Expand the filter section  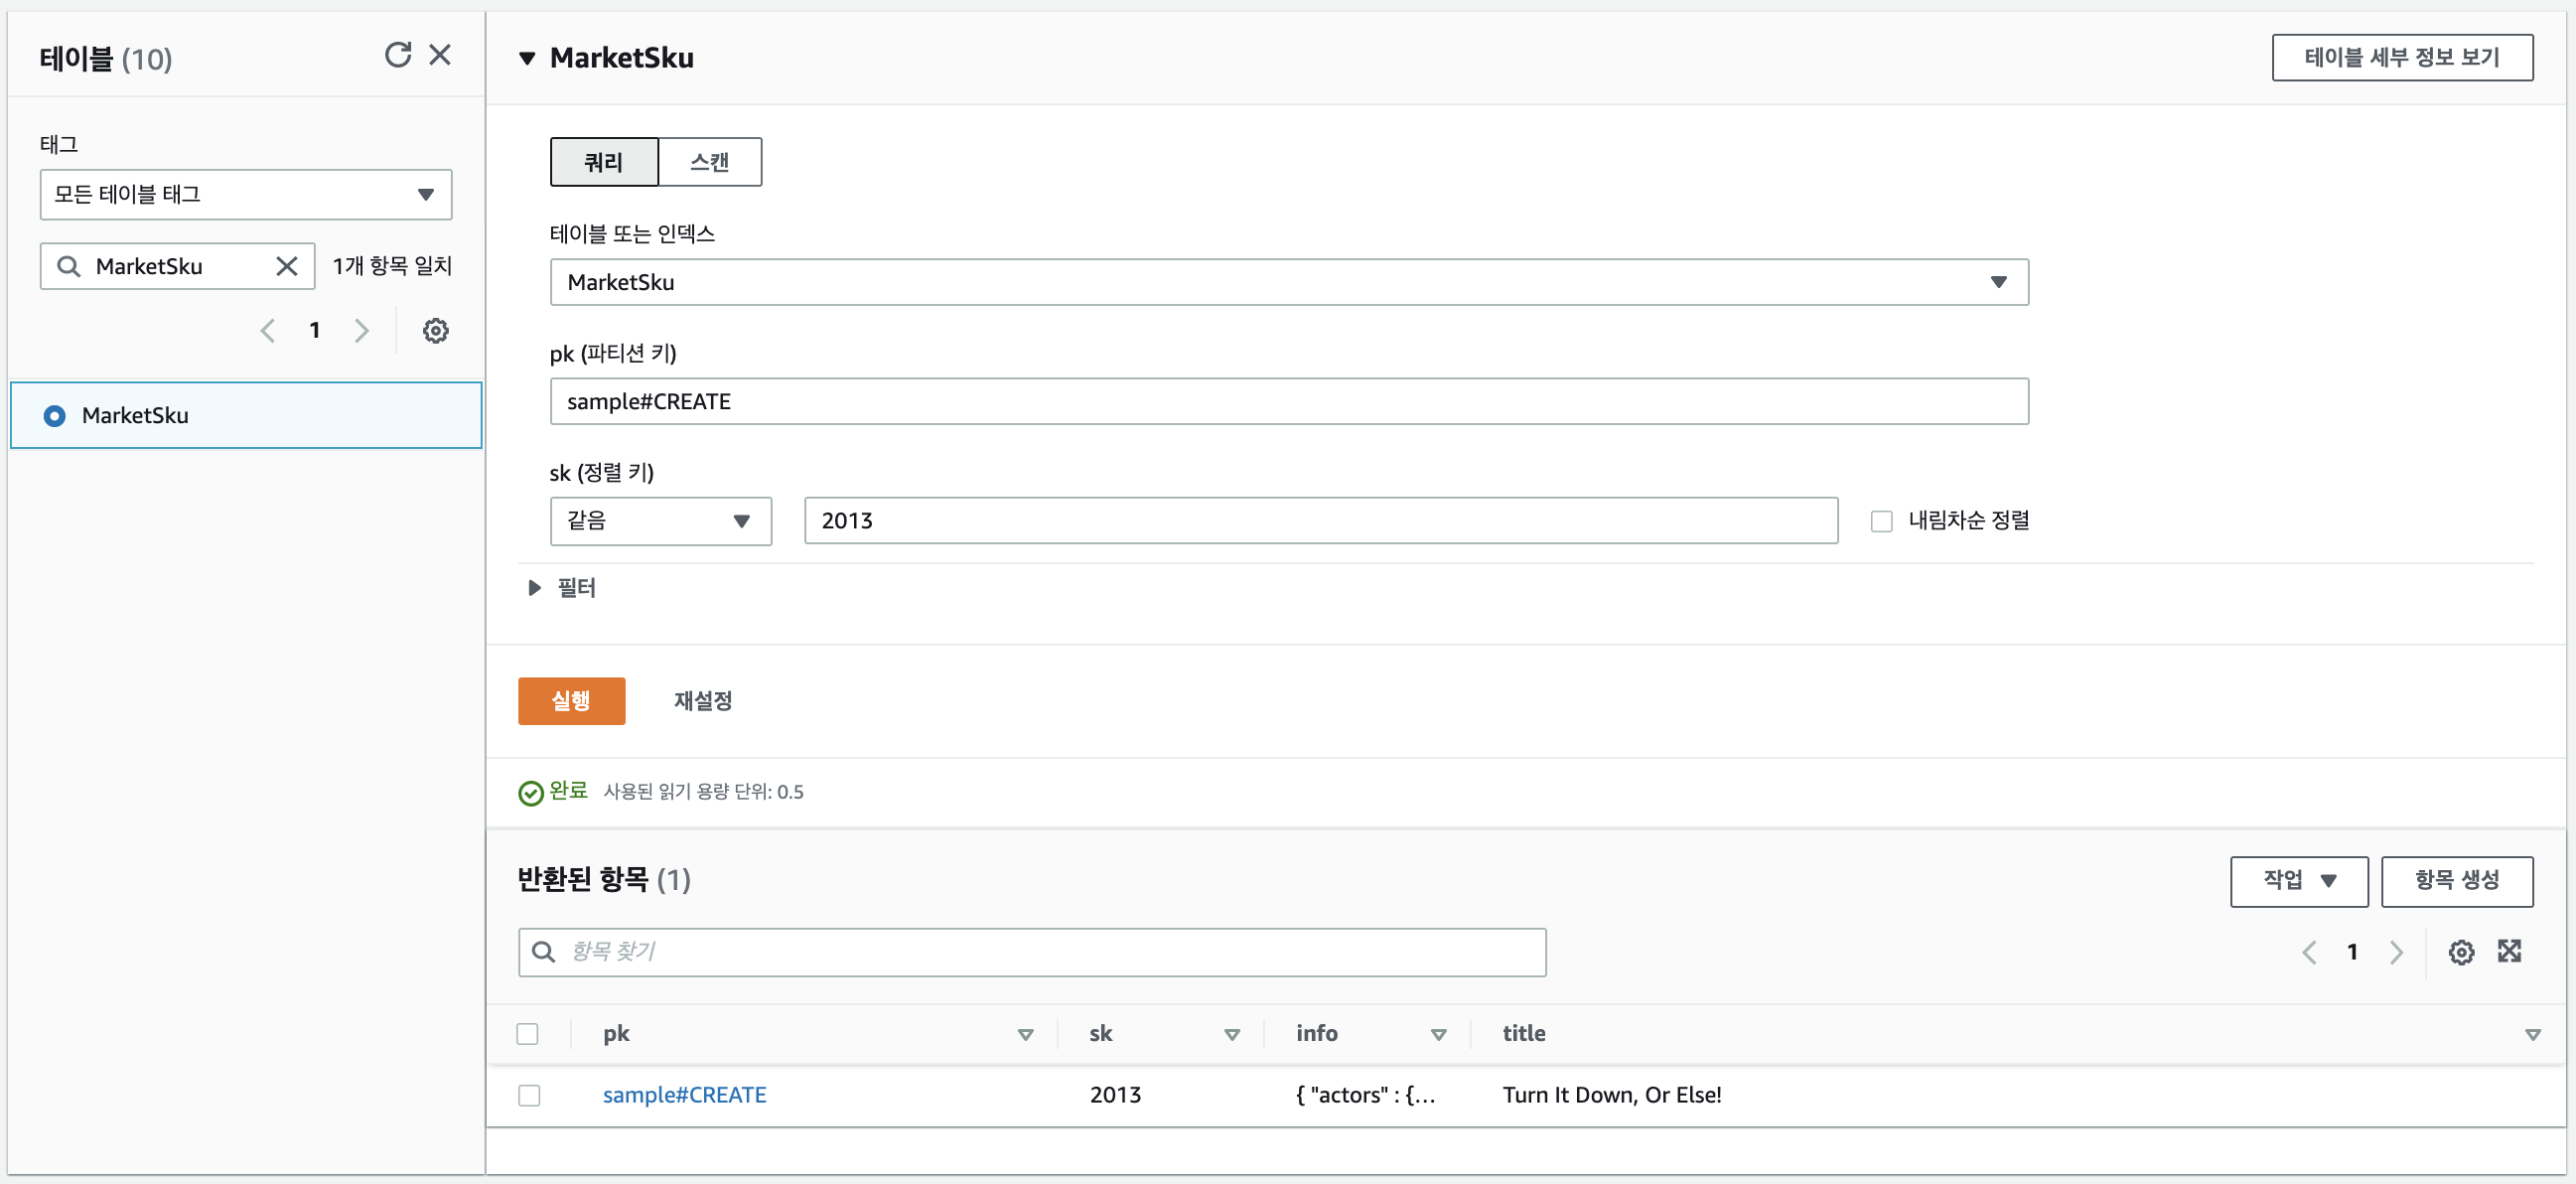(x=535, y=588)
